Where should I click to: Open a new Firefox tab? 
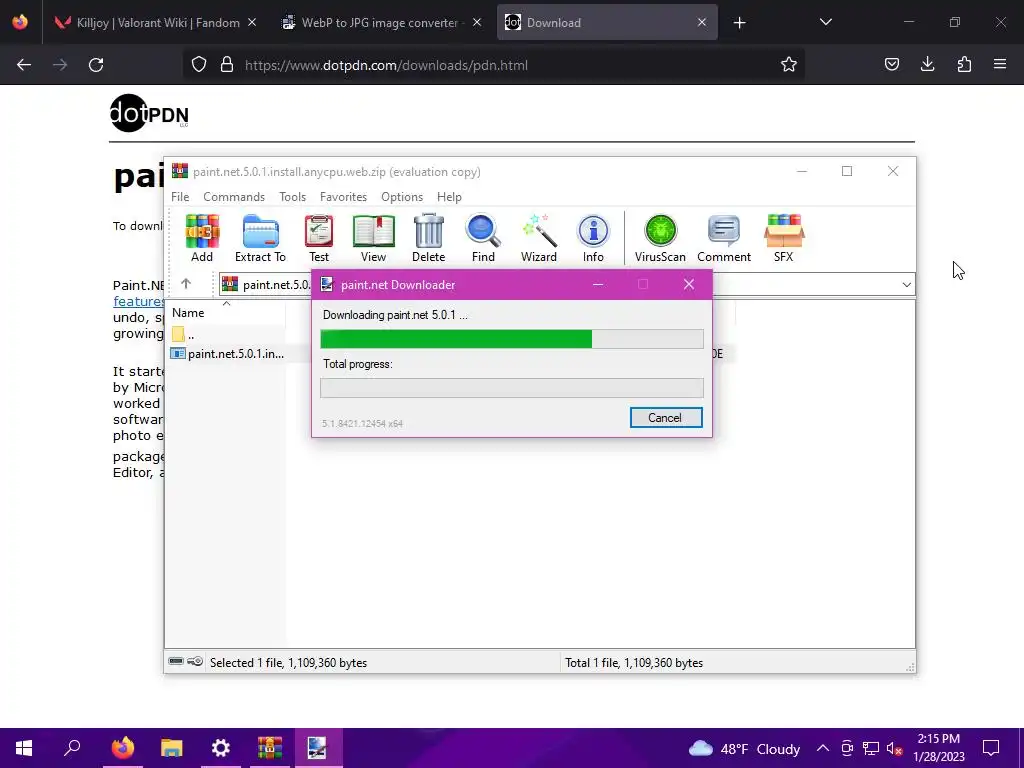pyautogui.click(x=739, y=23)
